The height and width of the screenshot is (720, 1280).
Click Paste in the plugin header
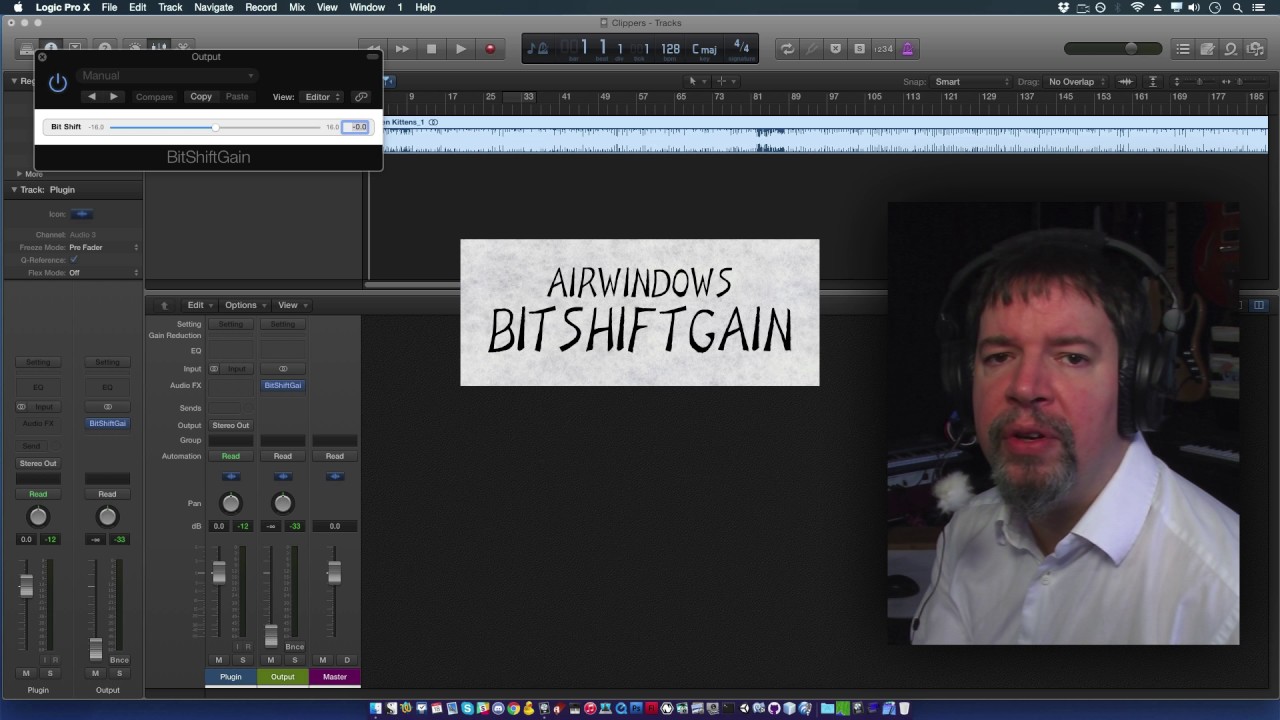237,97
